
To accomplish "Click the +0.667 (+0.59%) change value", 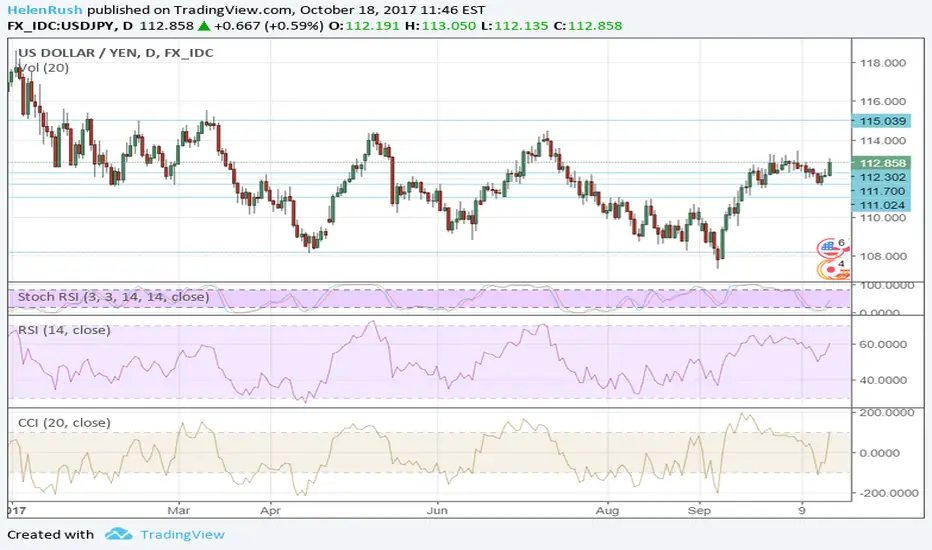I will (x=269, y=26).
